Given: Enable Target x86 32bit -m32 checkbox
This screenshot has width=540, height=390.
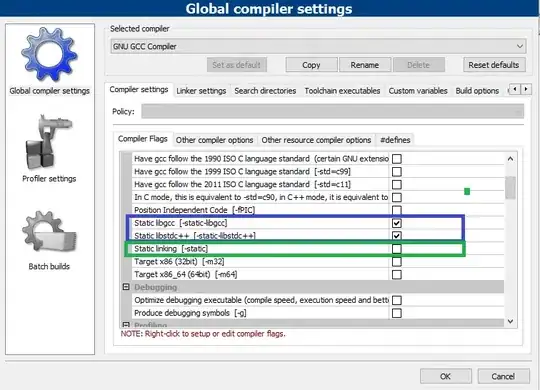Looking at the screenshot, I should click(x=397, y=262).
